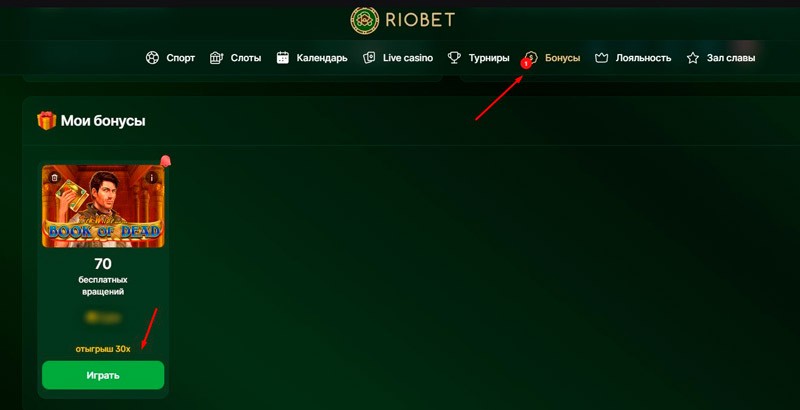Click the crown icon beside Лояльность

[x=602, y=58]
